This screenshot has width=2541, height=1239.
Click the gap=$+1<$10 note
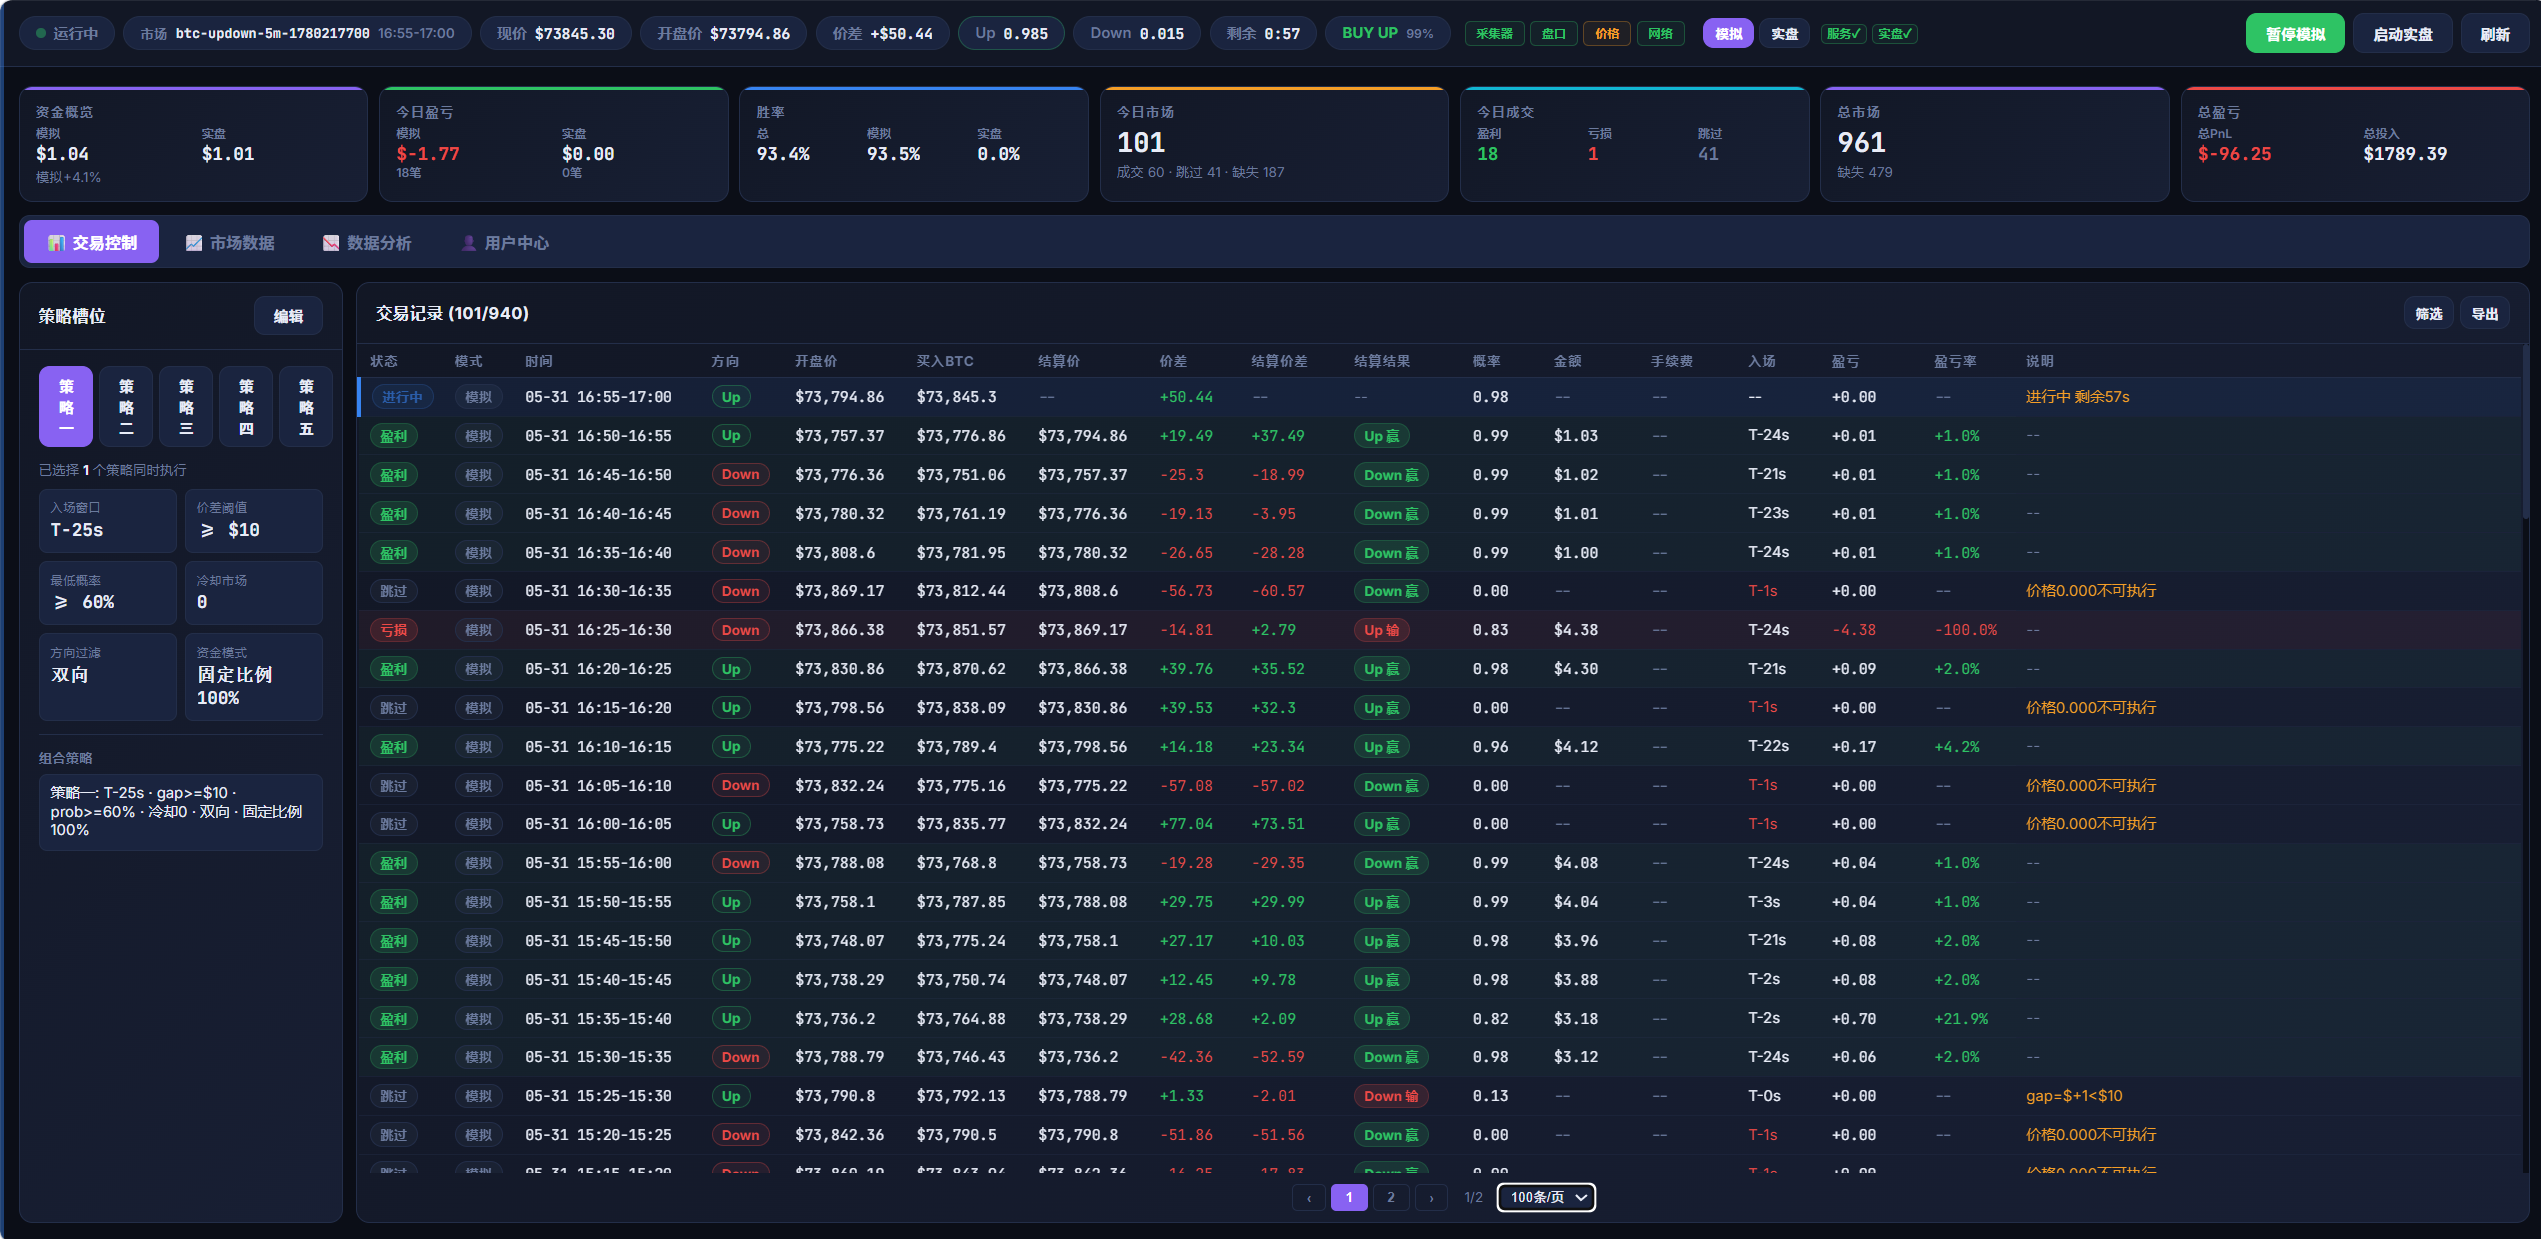pyautogui.click(x=2074, y=1096)
